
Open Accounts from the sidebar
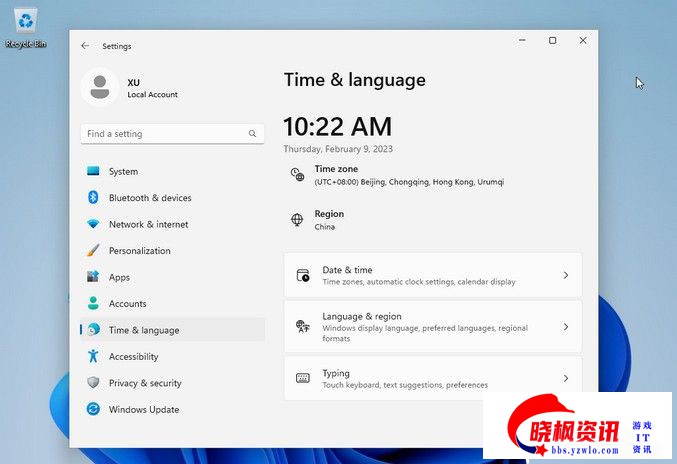(x=127, y=304)
